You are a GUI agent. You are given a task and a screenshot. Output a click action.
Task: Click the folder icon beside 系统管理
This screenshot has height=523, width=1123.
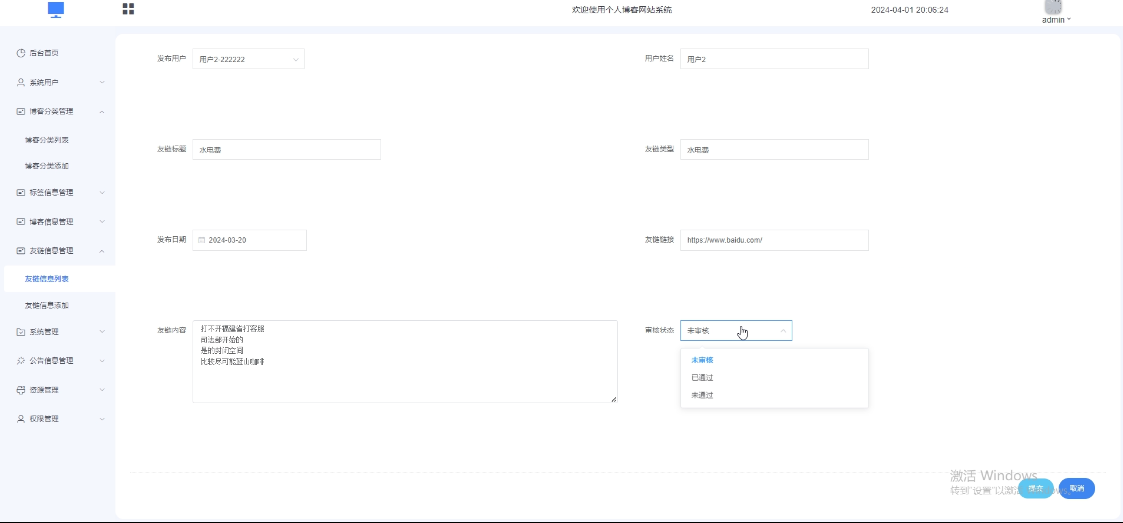[21, 332]
